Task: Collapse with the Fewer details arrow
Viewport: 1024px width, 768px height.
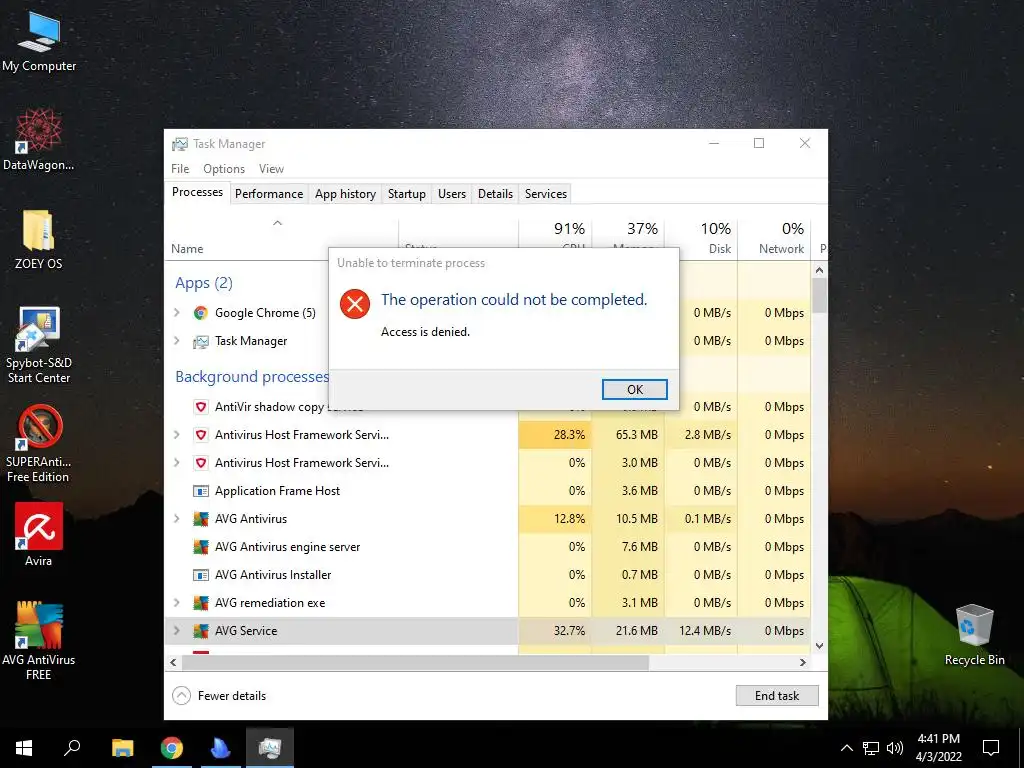Action: click(x=181, y=696)
